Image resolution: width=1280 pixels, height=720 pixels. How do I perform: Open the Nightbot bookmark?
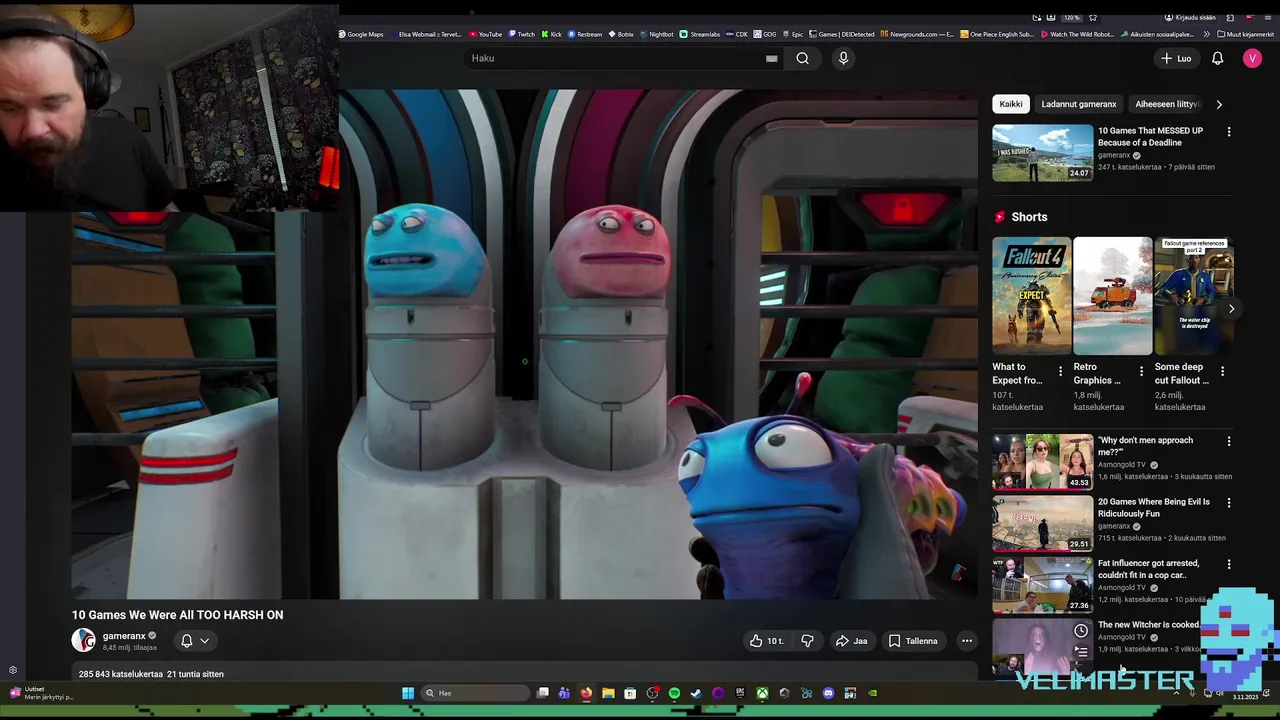tap(657, 34)
